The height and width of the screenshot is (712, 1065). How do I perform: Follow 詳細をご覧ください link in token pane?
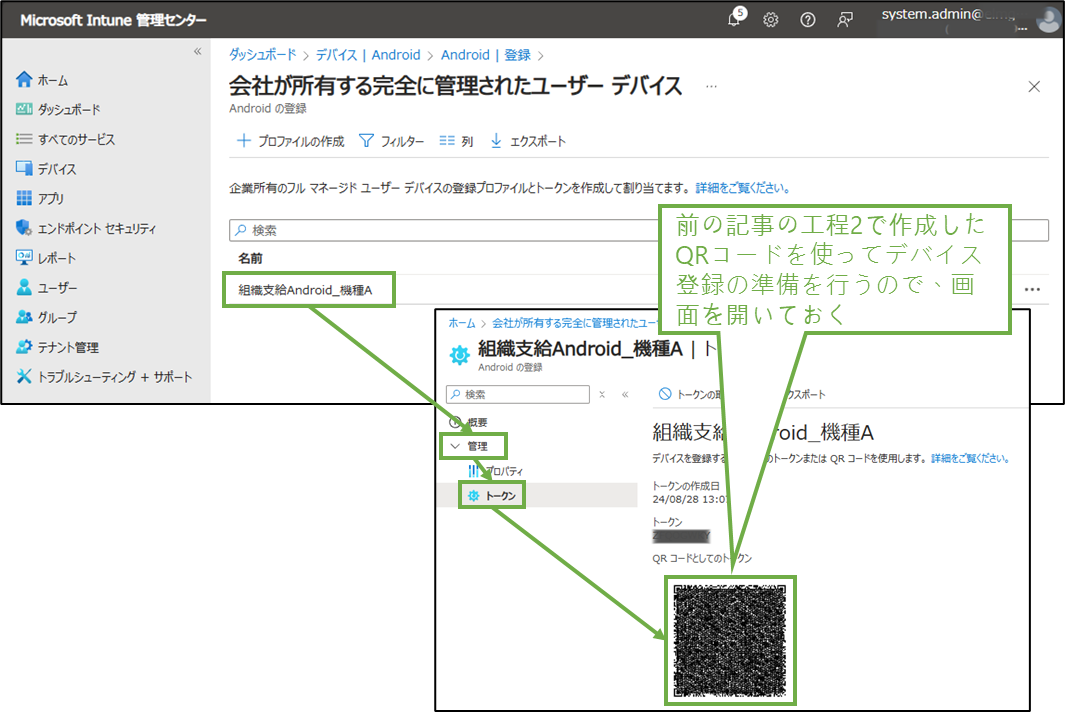click(x=971, y=459)
